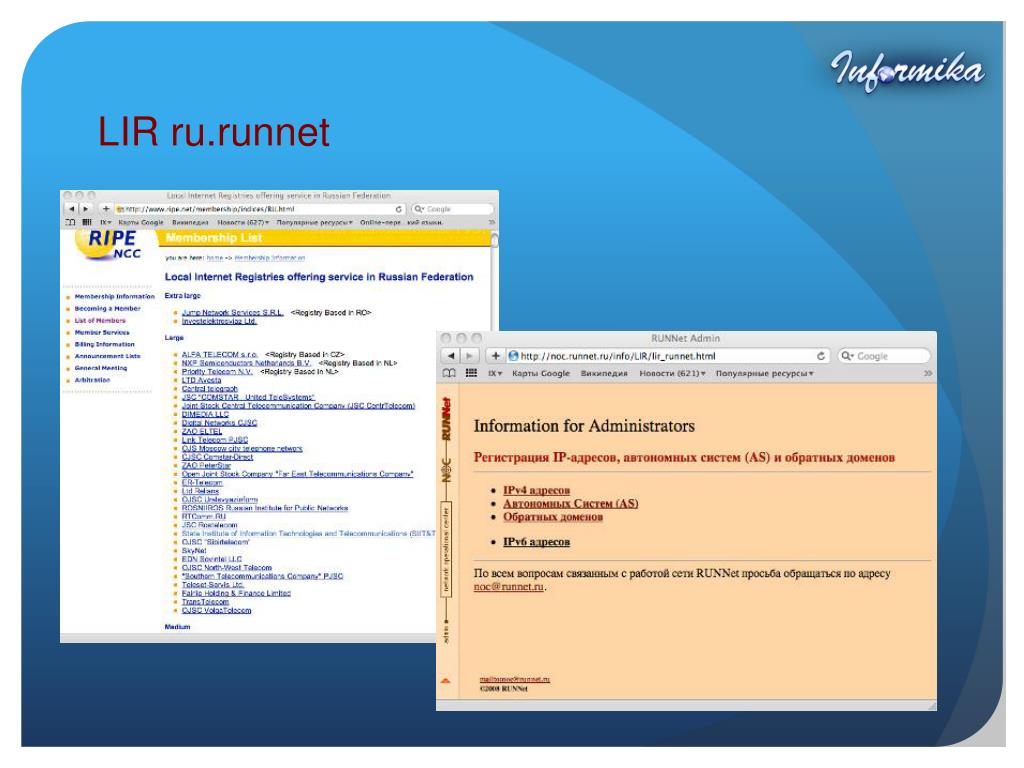Open the Автономных Систем (AS) link
Image resolution: width=1024 pixels, height=768 pixels.
tap(570, 503)
